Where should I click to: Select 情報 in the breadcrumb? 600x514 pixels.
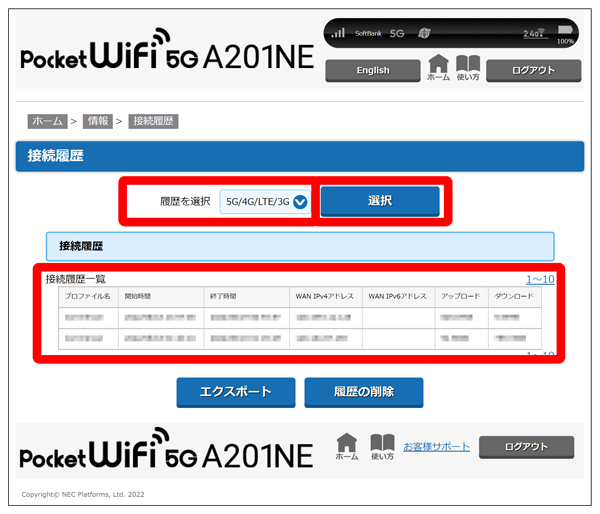coord(97,121)
